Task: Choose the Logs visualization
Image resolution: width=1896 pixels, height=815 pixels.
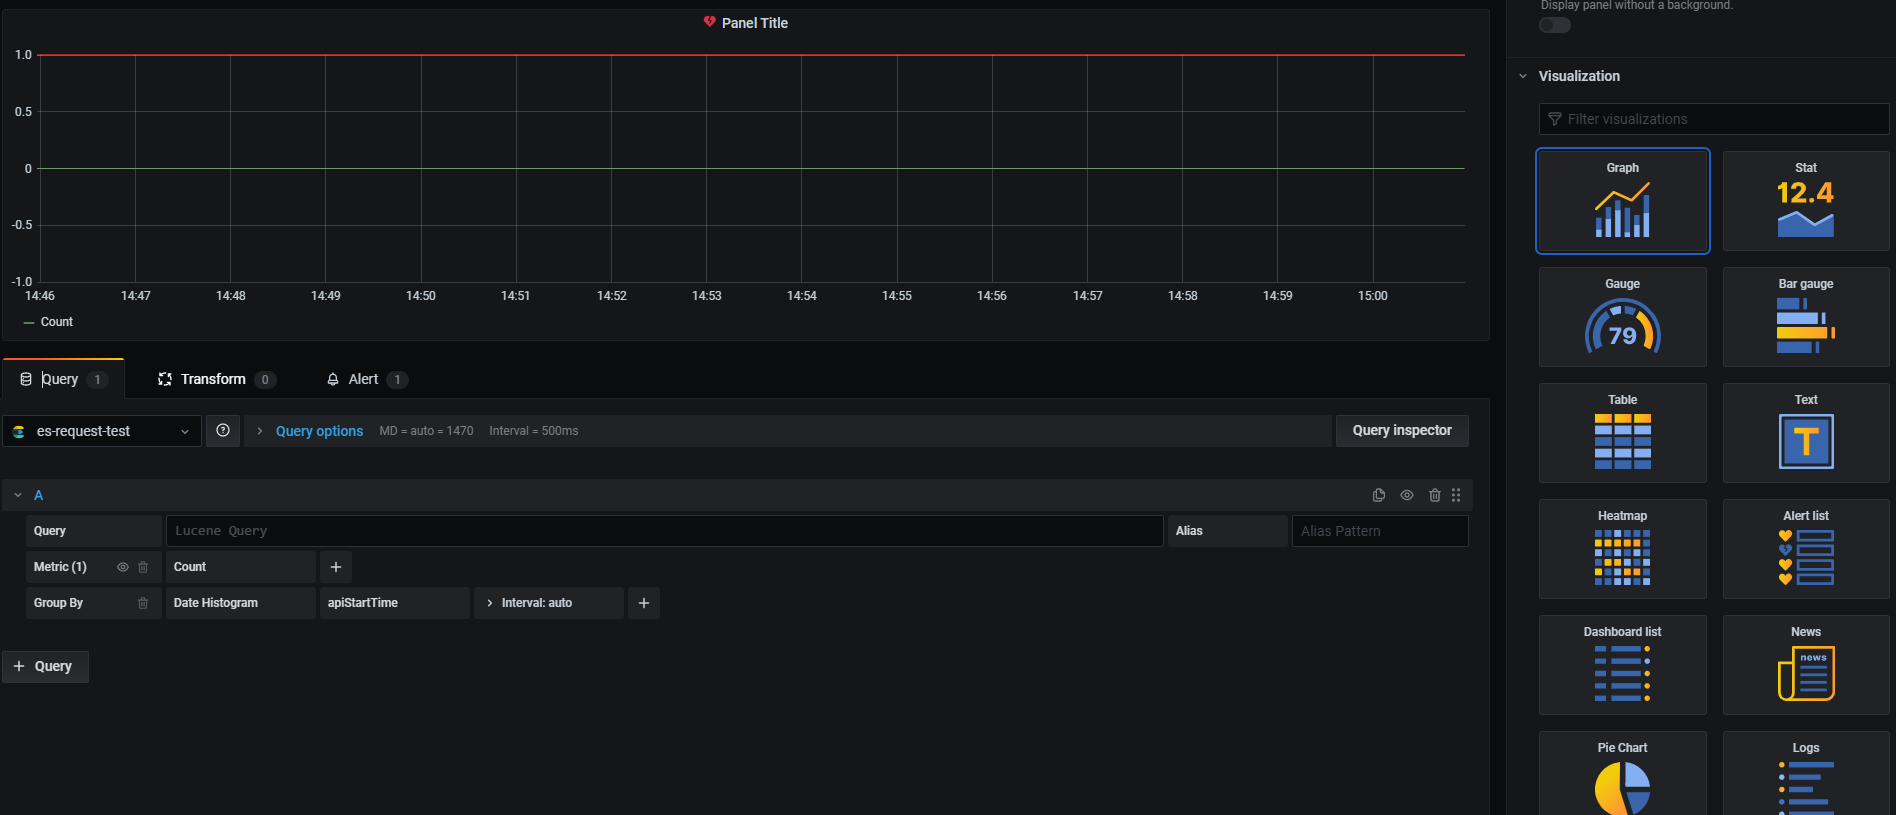Action: [x=1806, y=774]
